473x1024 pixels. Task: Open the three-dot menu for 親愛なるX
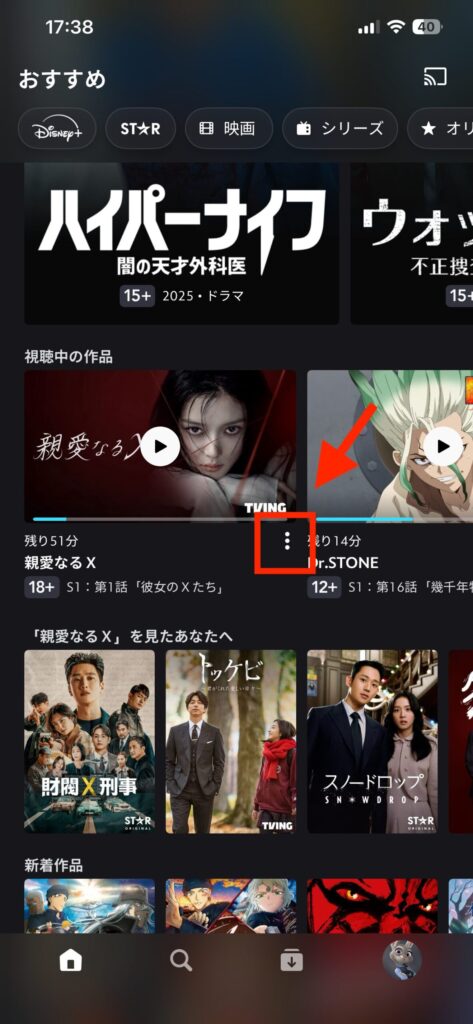(287, 541)
